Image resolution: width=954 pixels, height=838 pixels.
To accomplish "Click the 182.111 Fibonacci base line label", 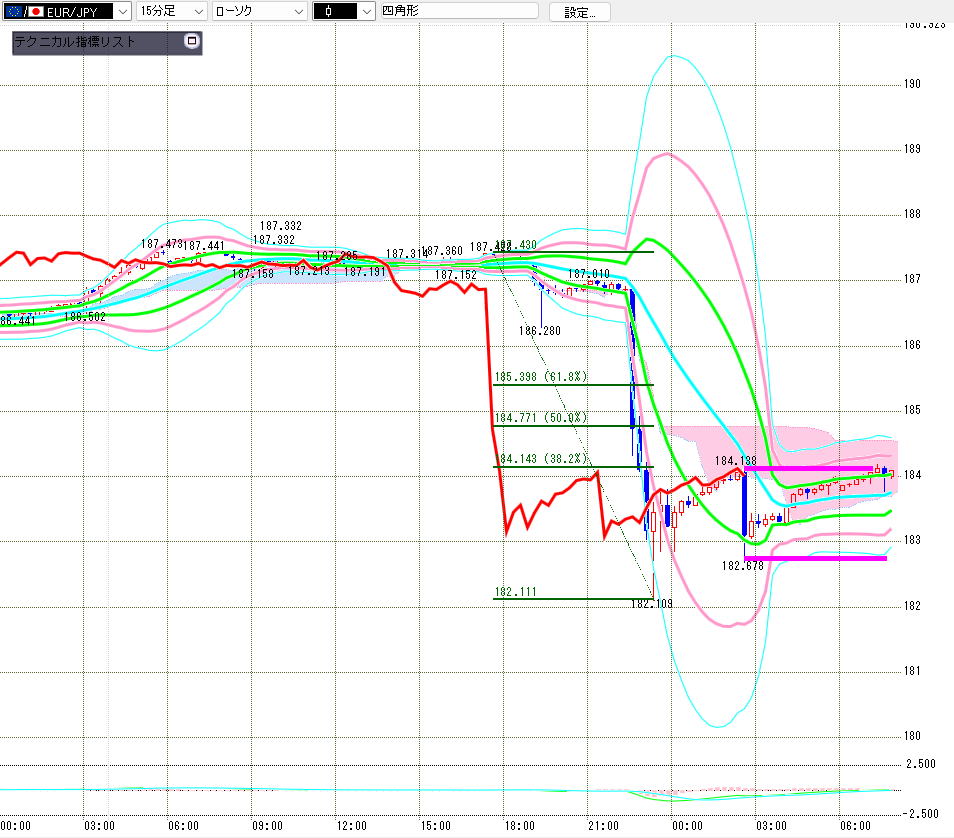I will [x=515, y=592].
